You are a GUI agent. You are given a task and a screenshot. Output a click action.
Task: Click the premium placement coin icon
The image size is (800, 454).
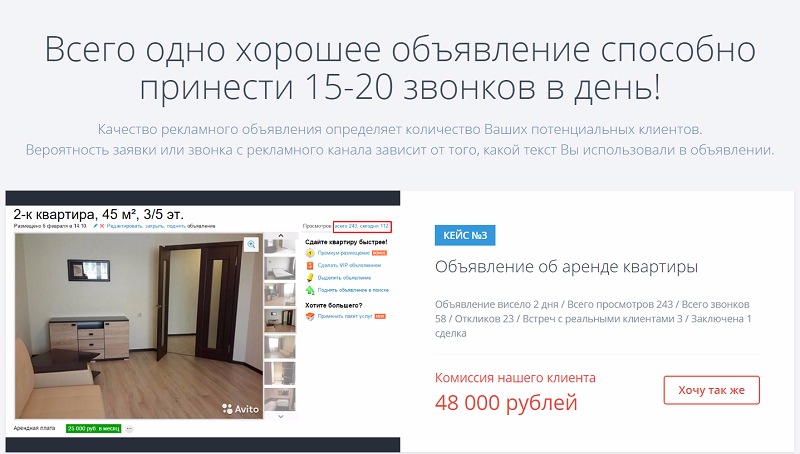(x=310, y=253)
